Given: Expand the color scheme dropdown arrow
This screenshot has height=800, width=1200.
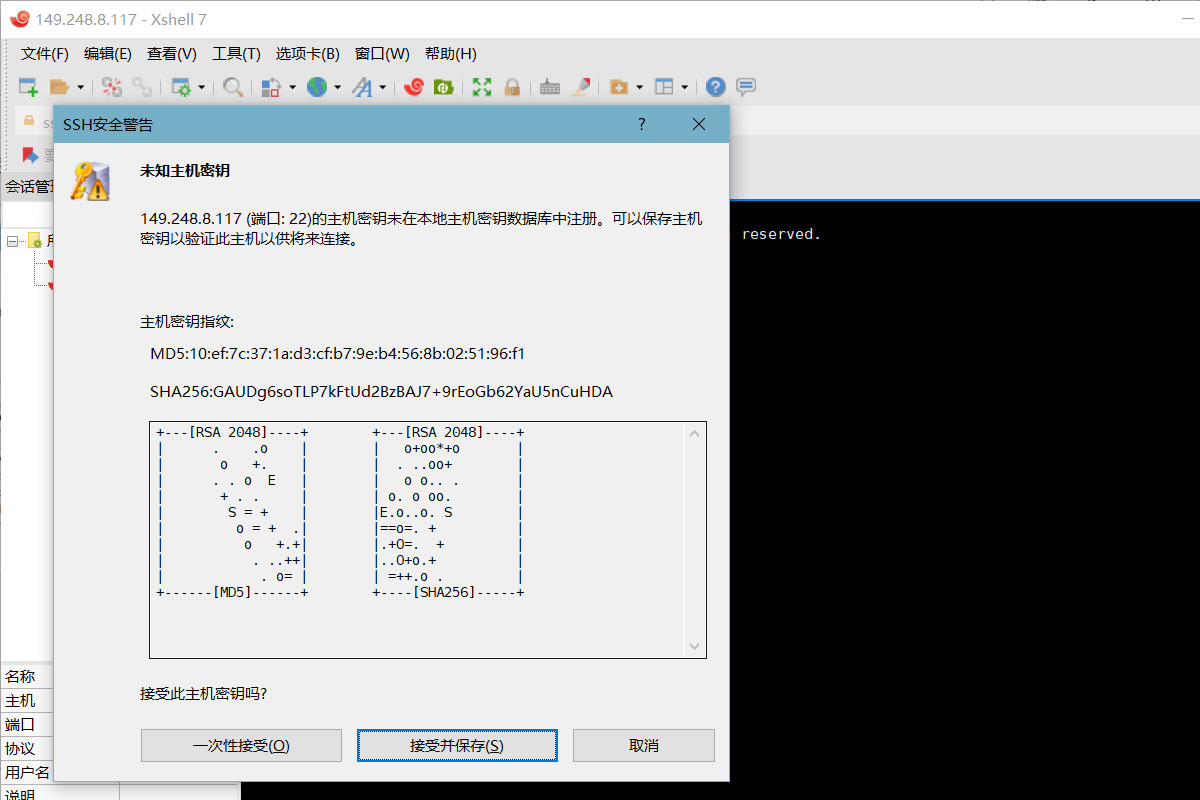Looking at the screenshot, I should 292,87.
